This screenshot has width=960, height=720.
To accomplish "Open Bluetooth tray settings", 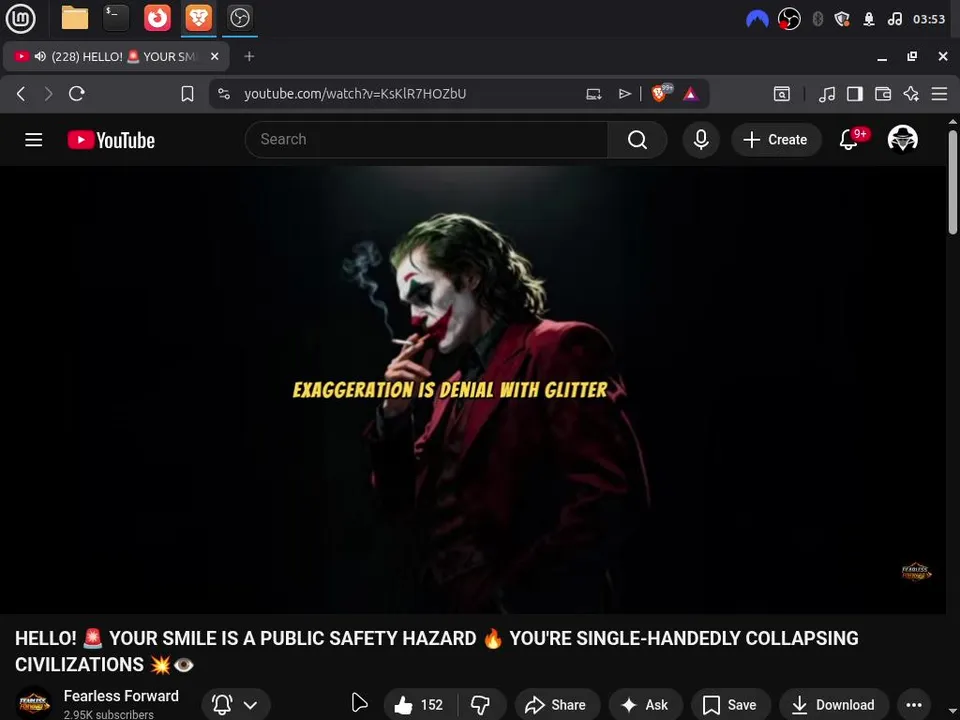I will 817,20.
